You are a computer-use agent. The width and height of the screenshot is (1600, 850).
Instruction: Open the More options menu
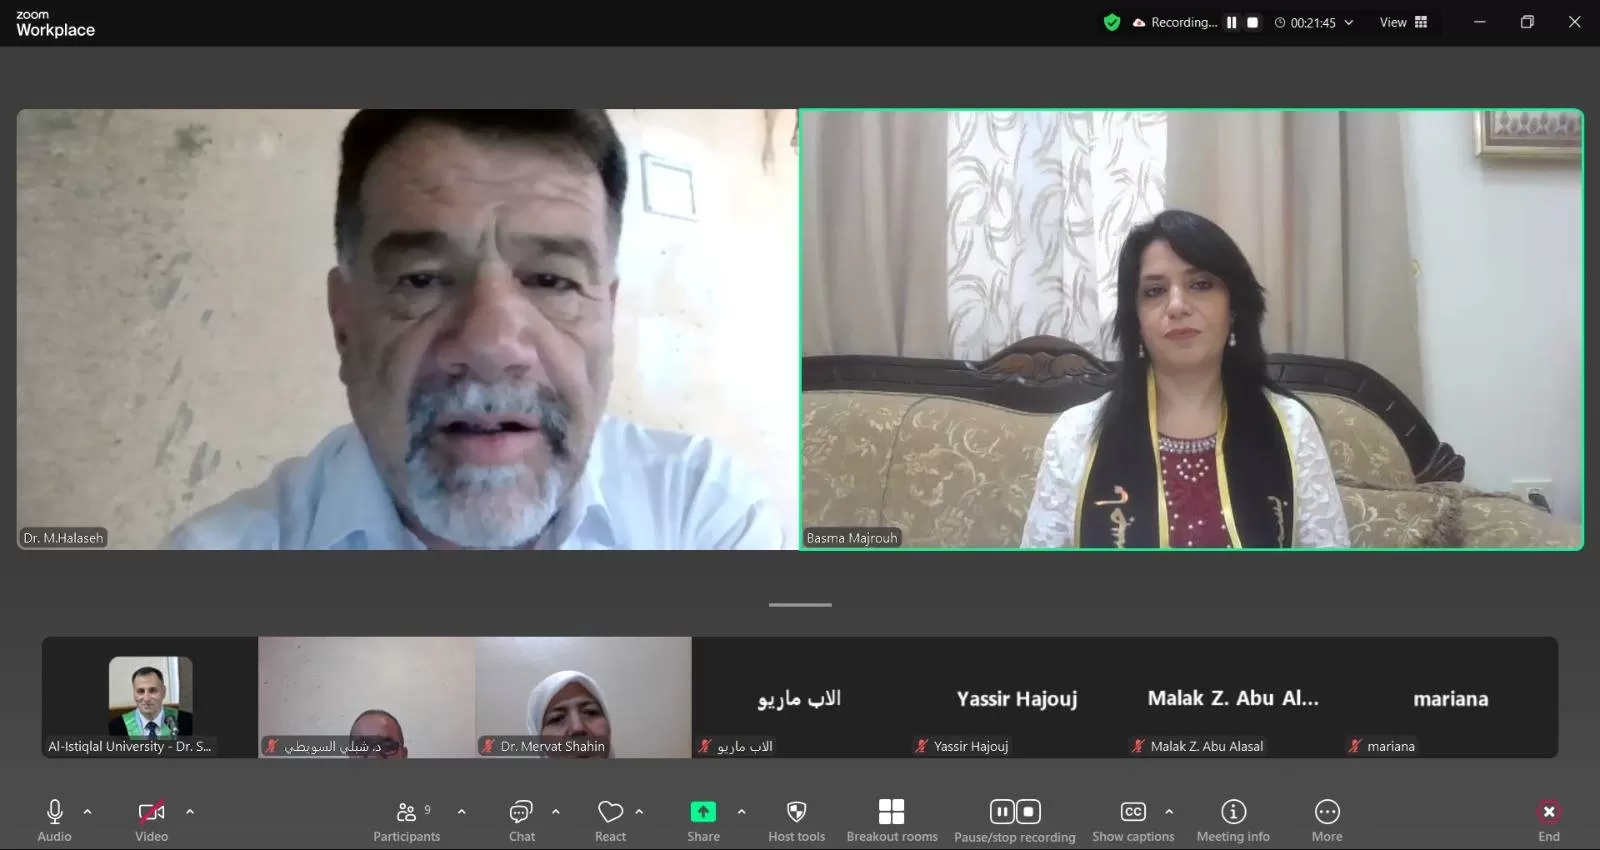(x=1327, y=812)
